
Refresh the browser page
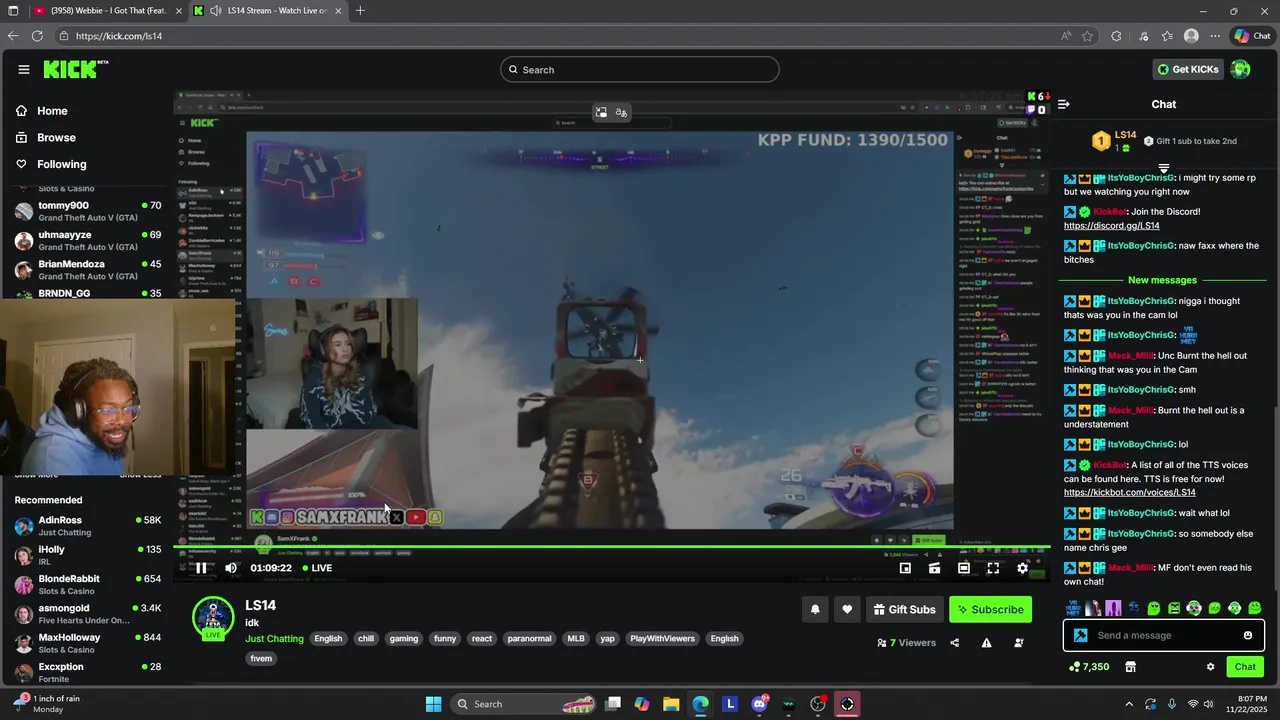[x=37, y=36]
